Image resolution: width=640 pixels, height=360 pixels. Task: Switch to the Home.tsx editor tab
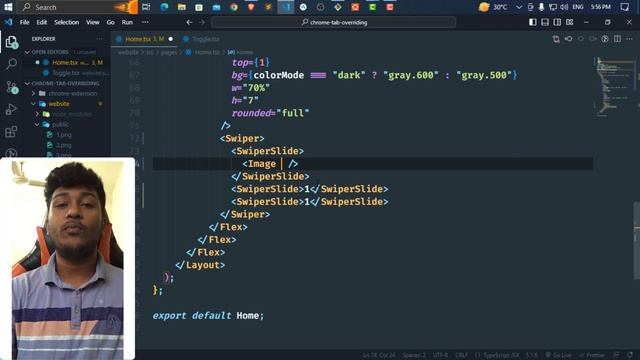[144, 39]
